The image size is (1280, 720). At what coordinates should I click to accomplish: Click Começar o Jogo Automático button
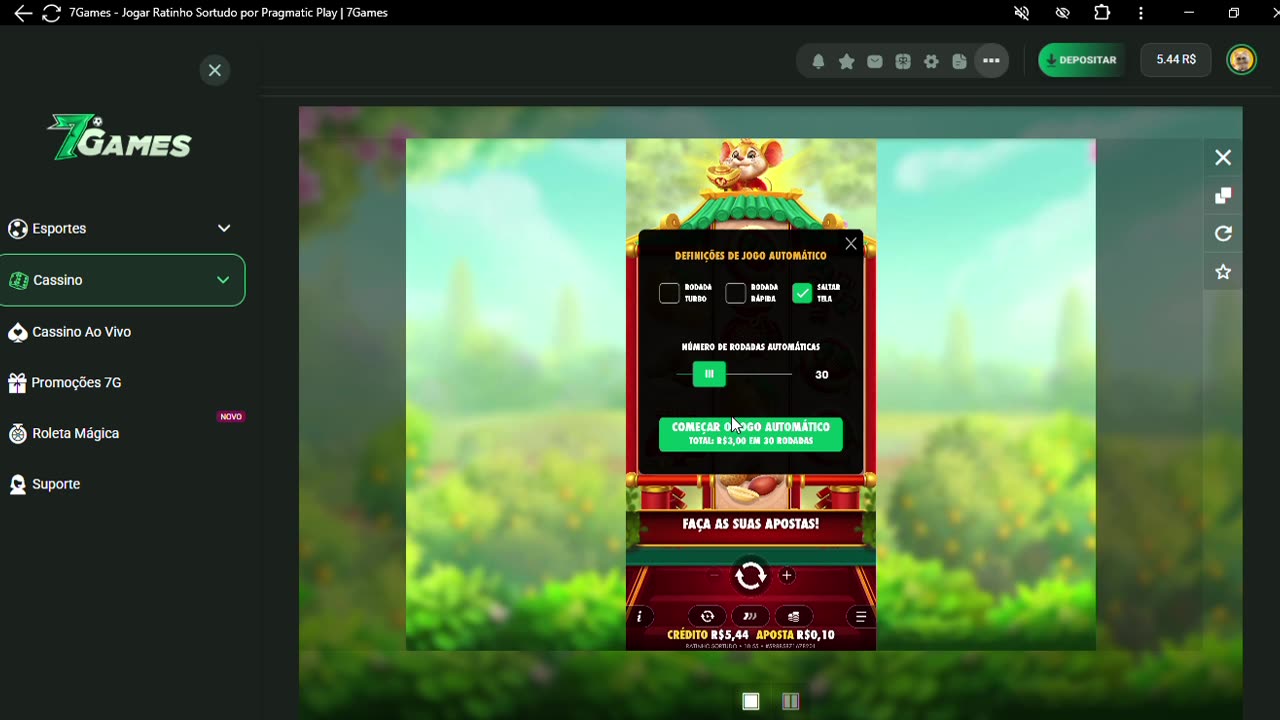pyautogui.click(x=751, y=434)
